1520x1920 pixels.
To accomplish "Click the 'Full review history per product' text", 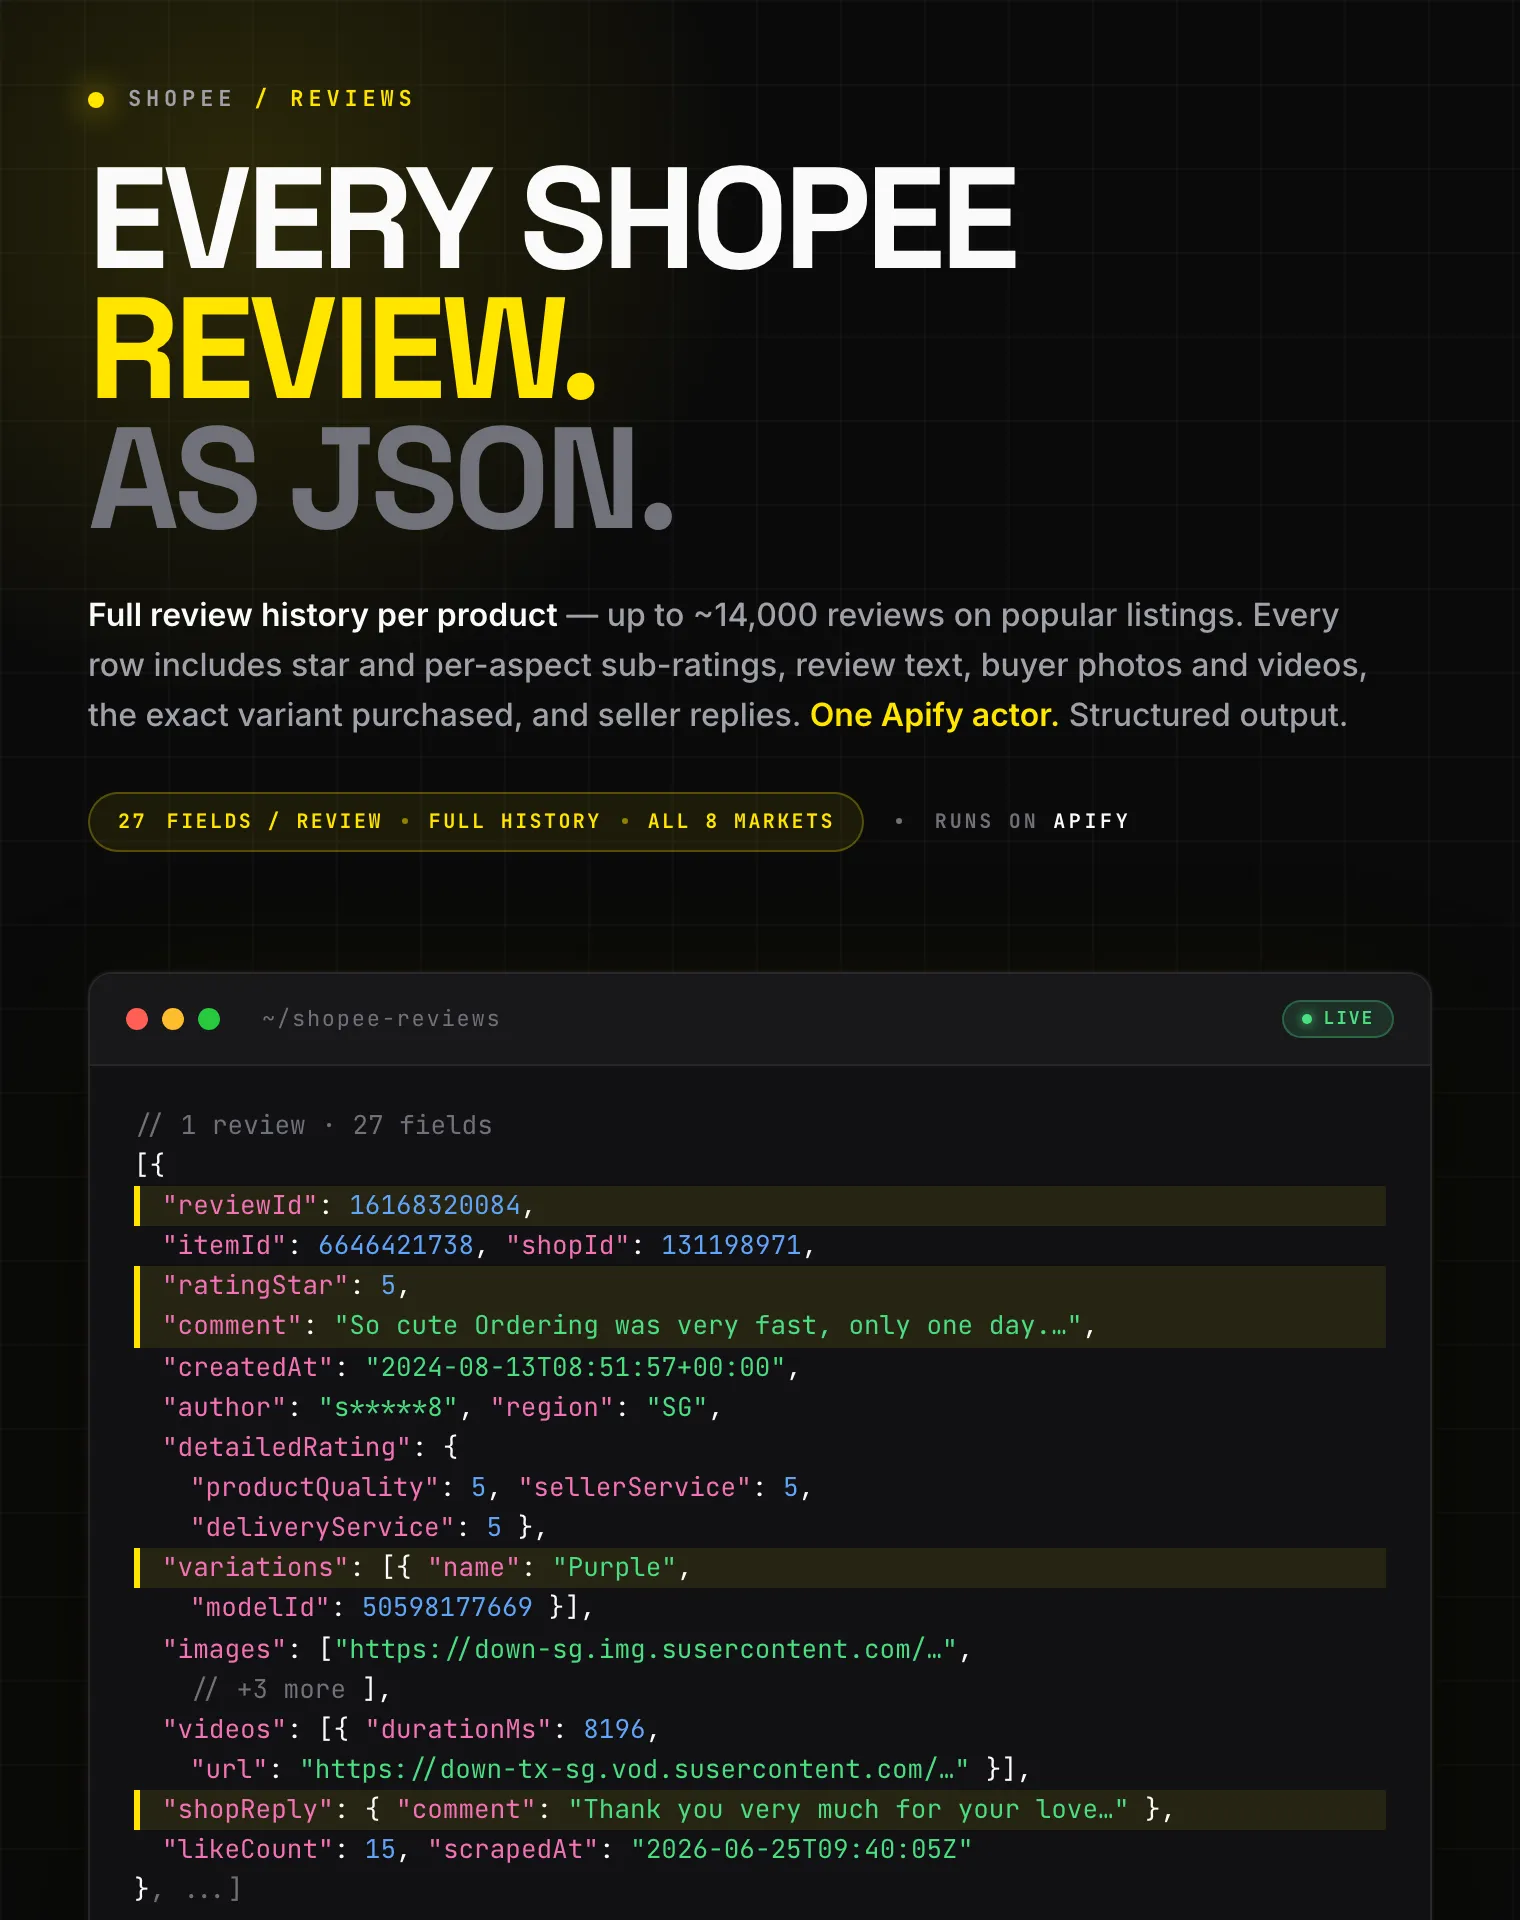I will (323, 615).
